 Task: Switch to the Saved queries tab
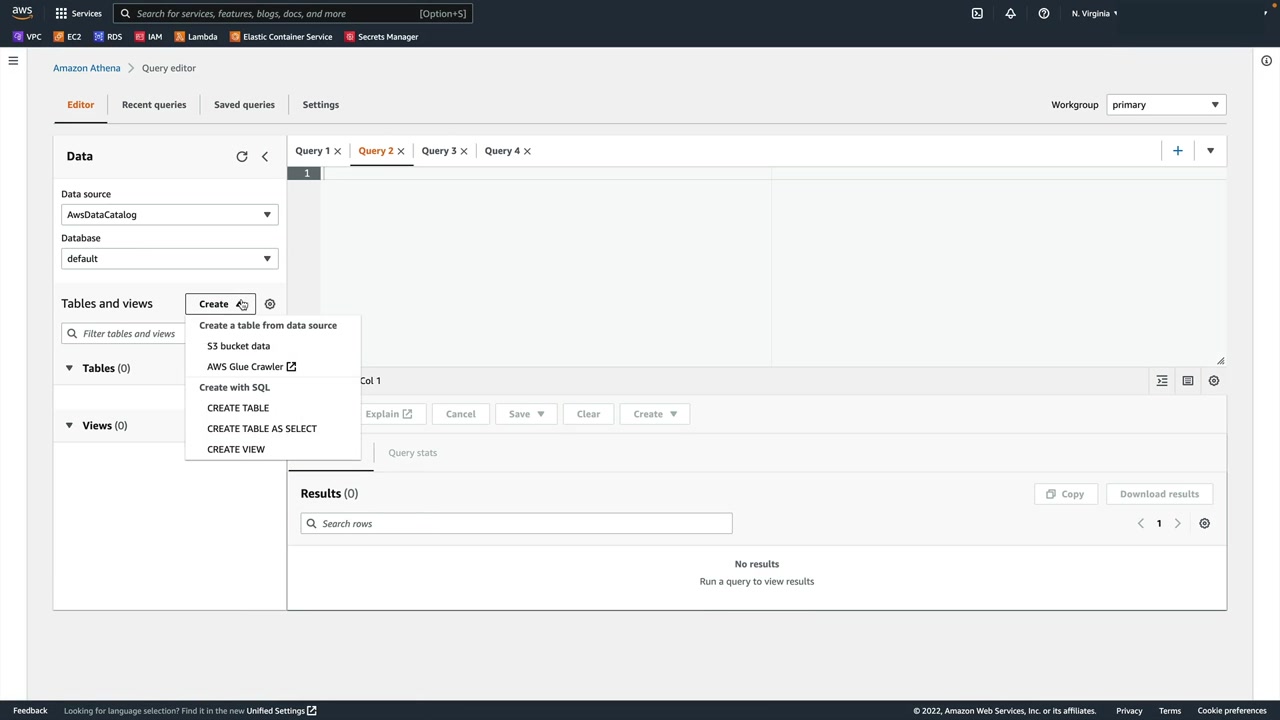[x=244, y=105]
